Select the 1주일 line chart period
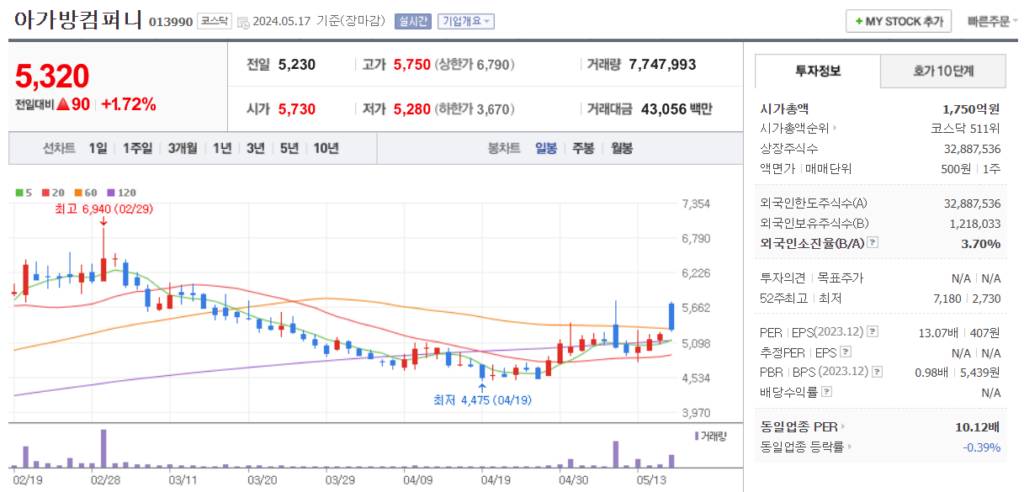 point(137,148)
